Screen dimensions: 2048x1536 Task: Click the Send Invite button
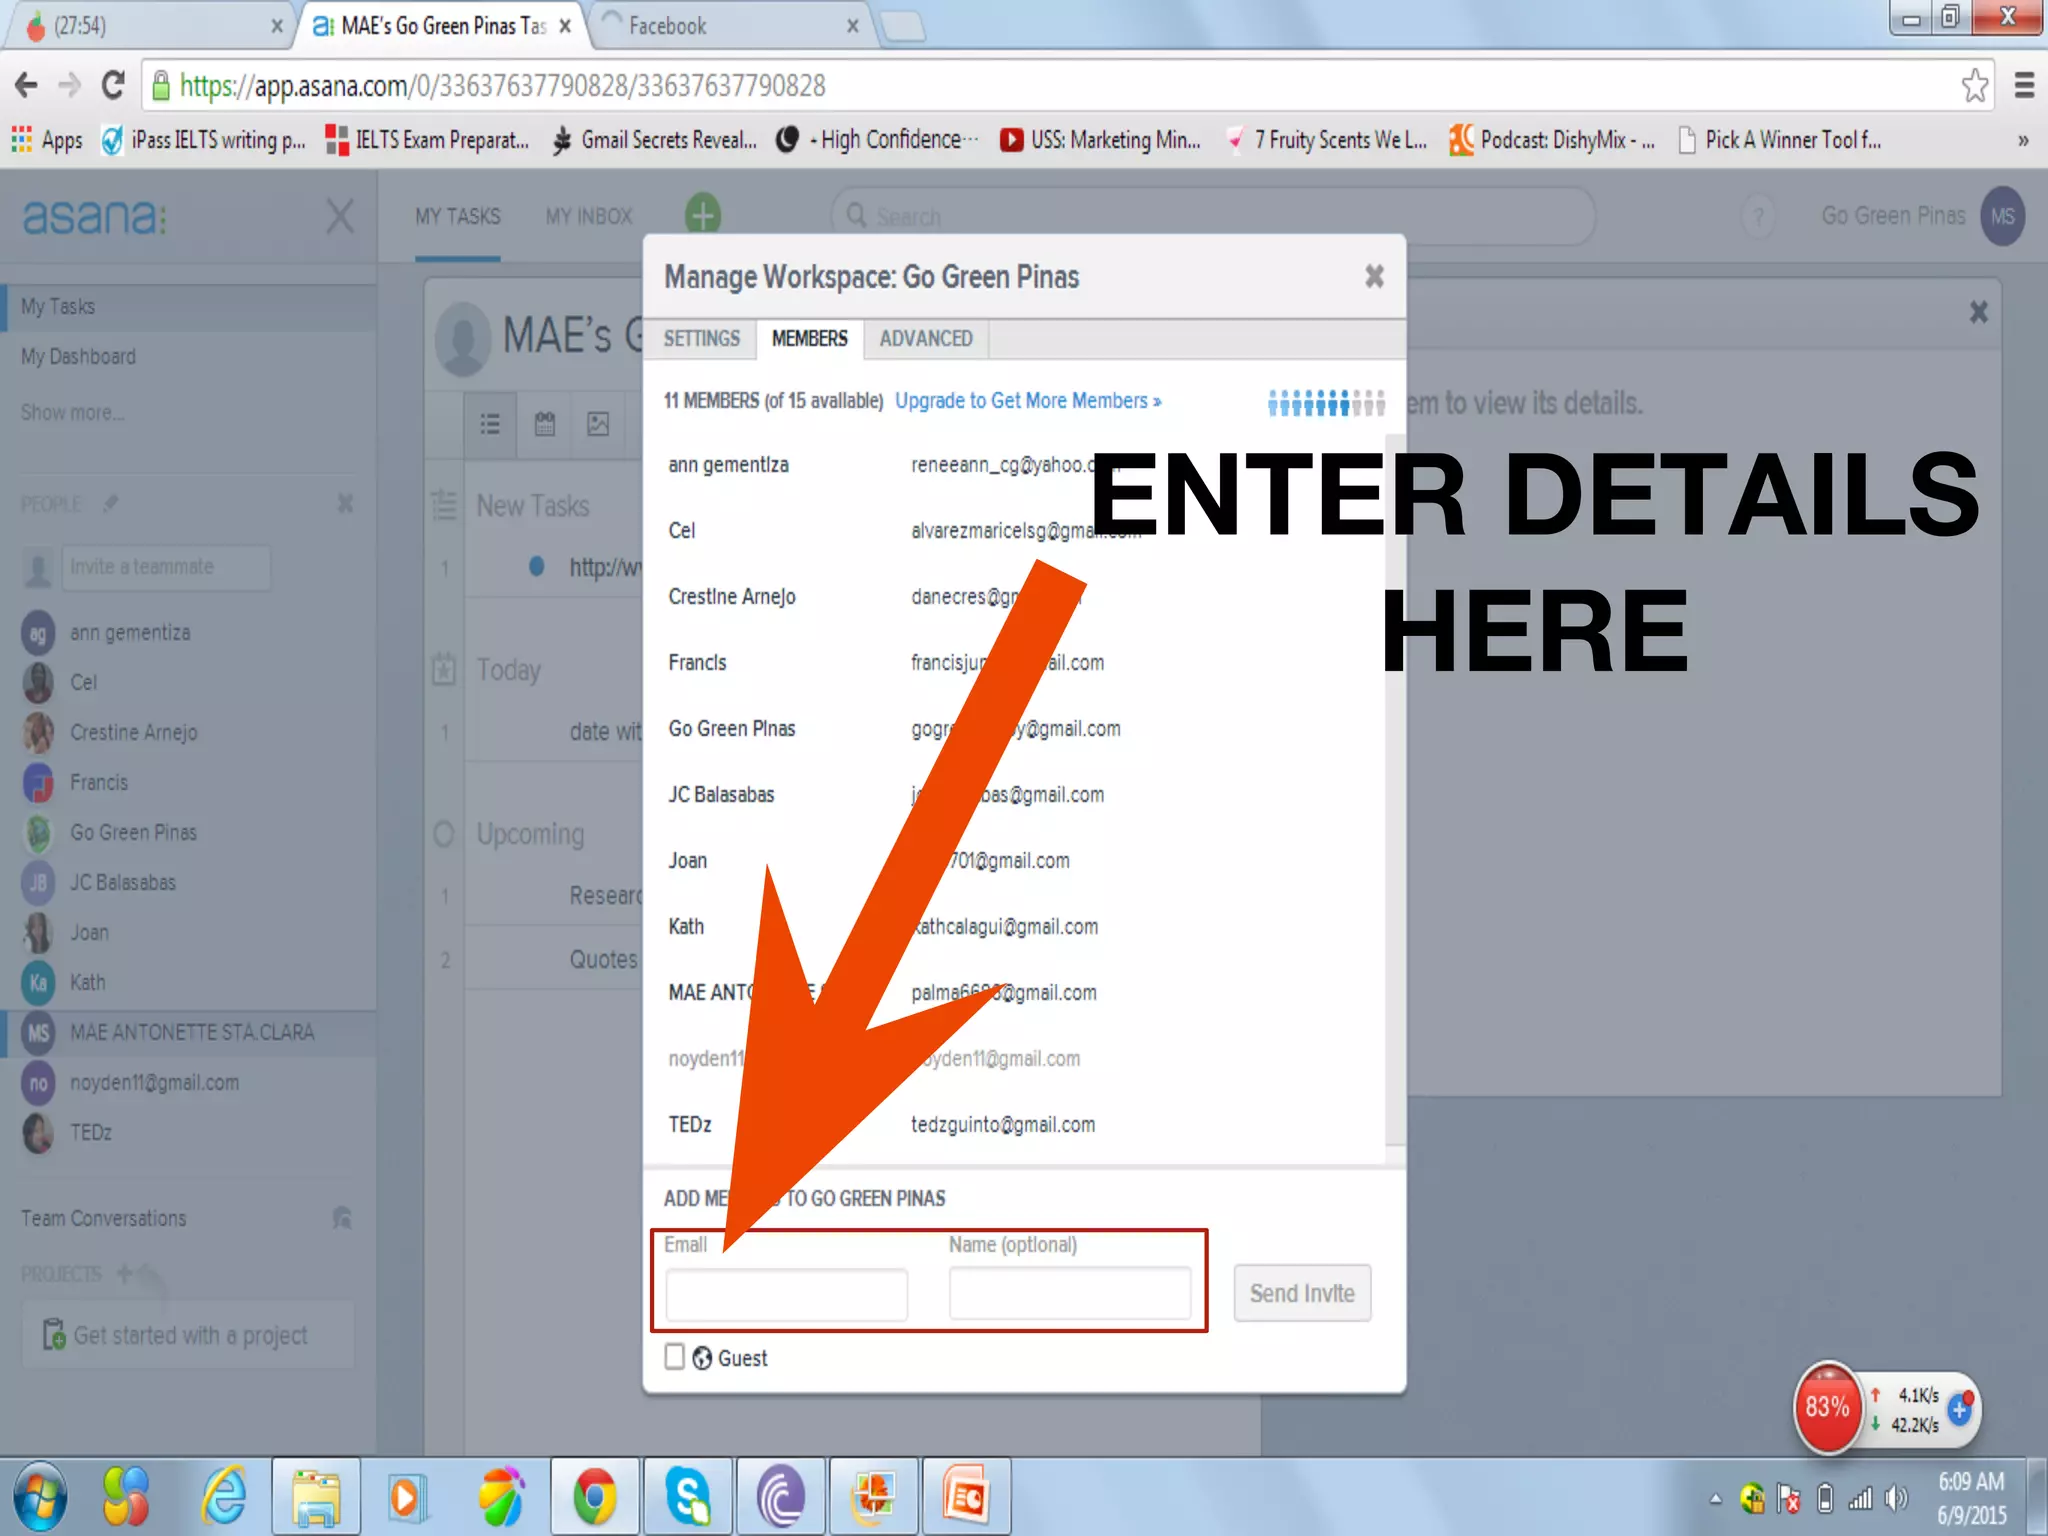(1302, 1293)
